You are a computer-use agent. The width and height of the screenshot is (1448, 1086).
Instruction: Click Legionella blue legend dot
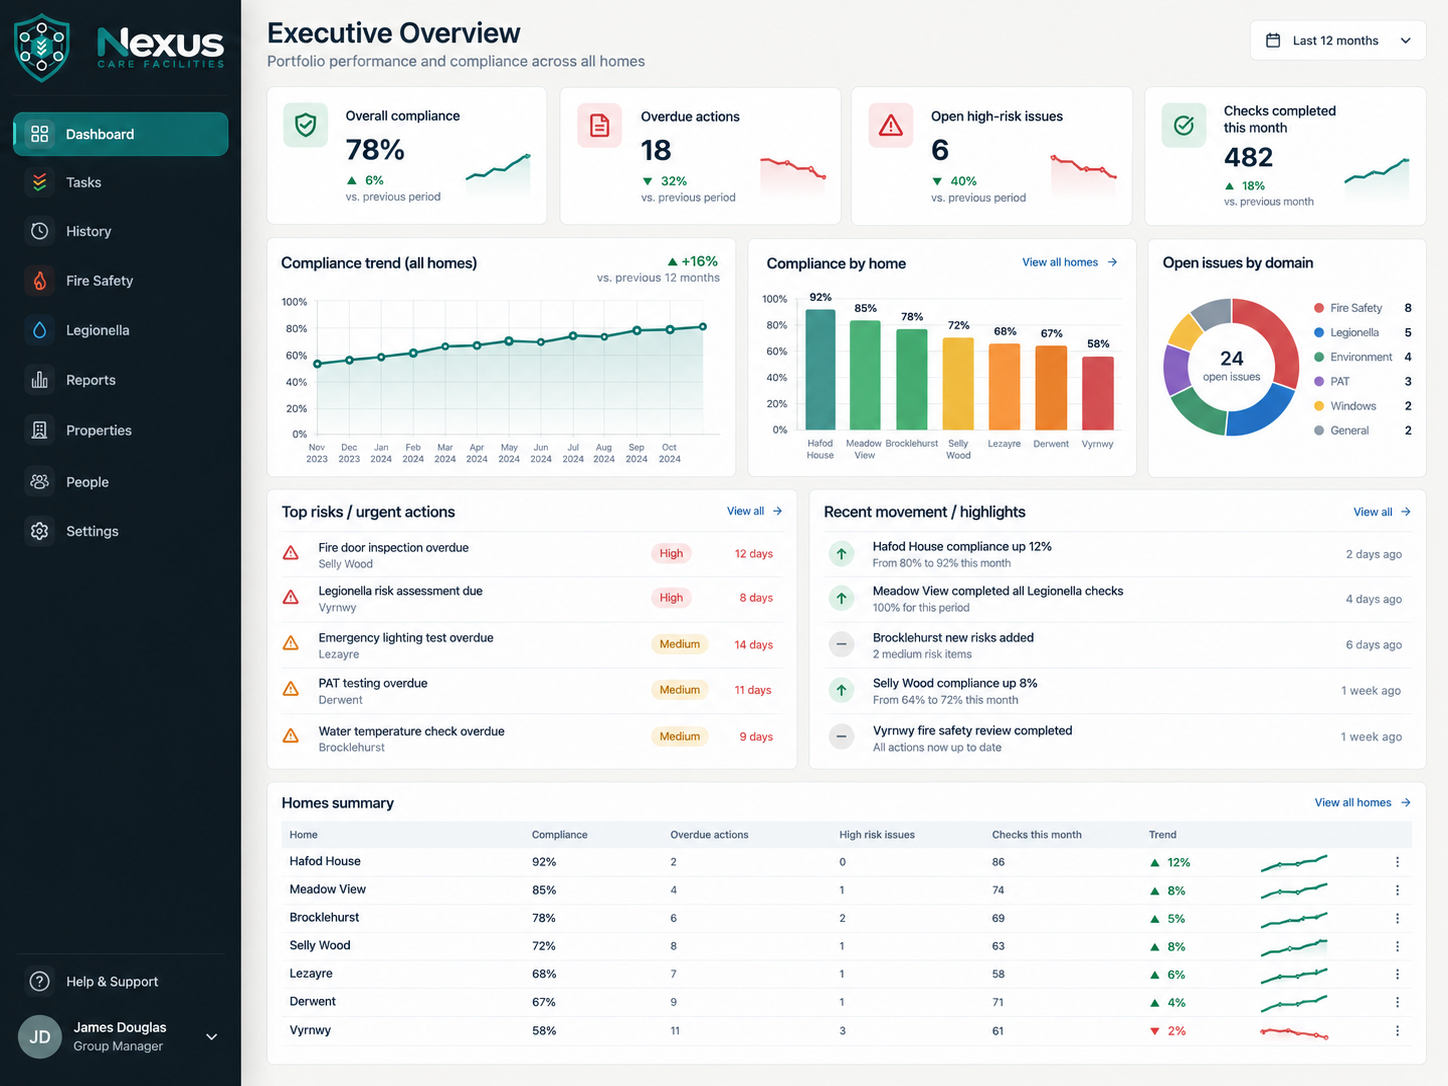point(1319,333)
